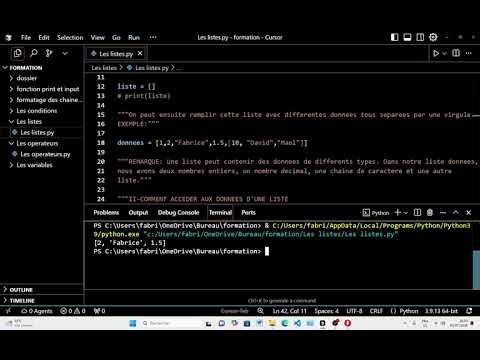Toggle the secondary sidebar layout icon

(x=420, y=37)
